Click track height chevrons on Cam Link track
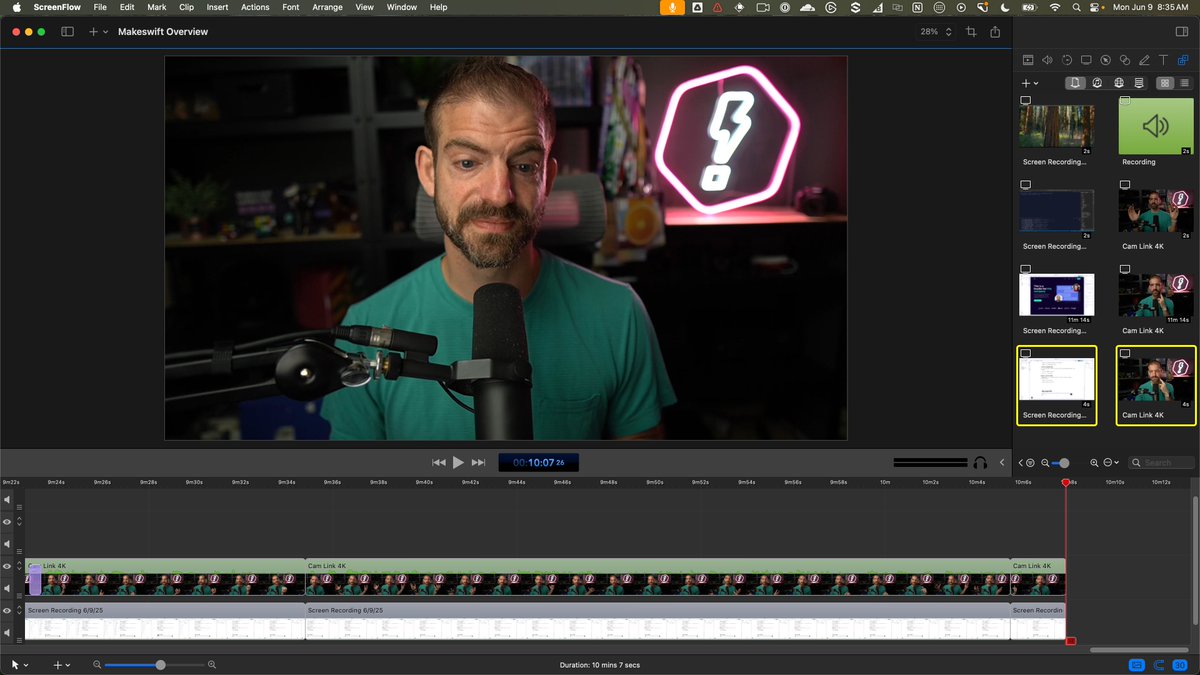 point(19,566)
